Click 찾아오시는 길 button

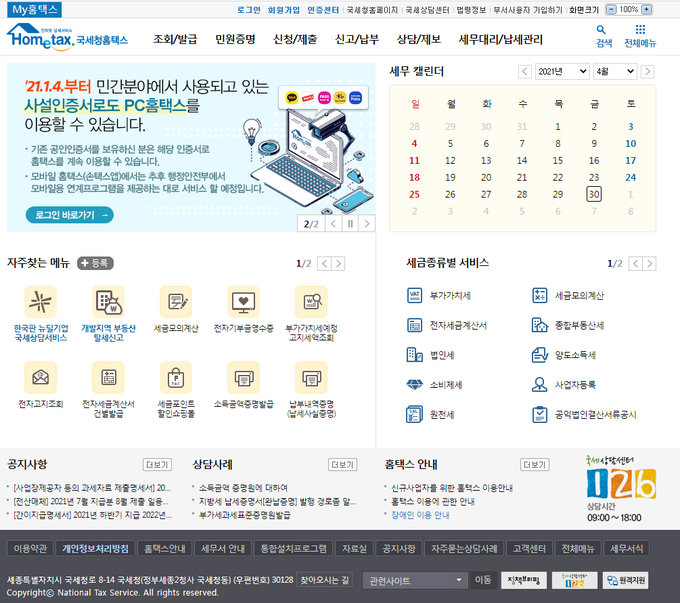coord(325,580)
